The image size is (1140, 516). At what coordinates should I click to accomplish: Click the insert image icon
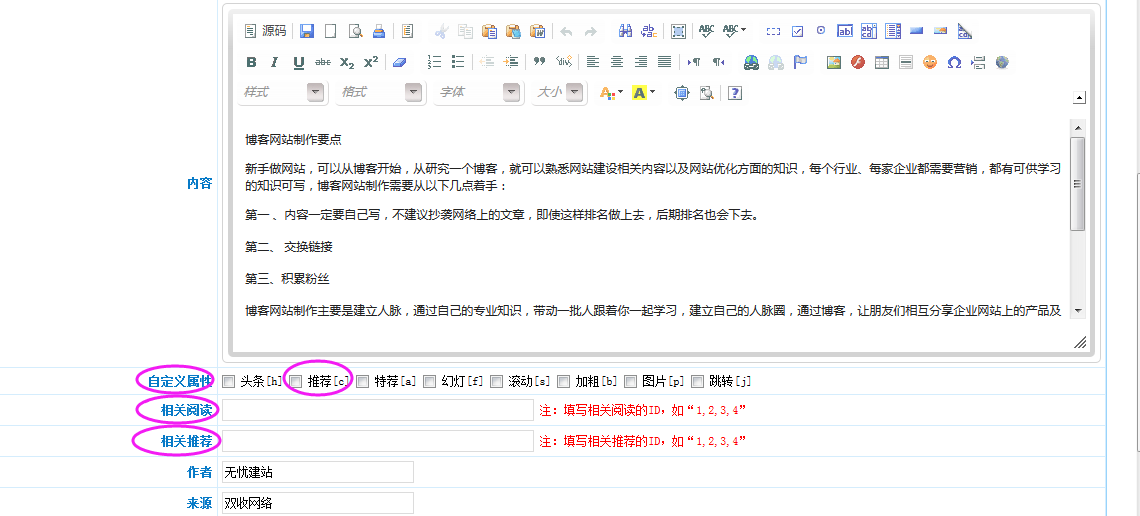tap(833, 62)
